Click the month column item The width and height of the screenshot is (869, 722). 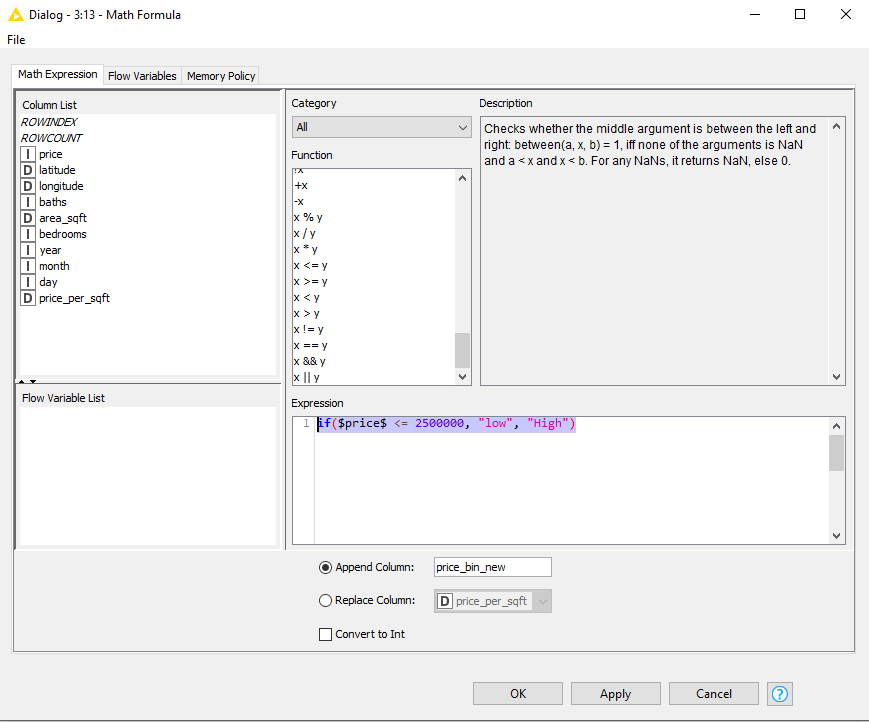54,265
